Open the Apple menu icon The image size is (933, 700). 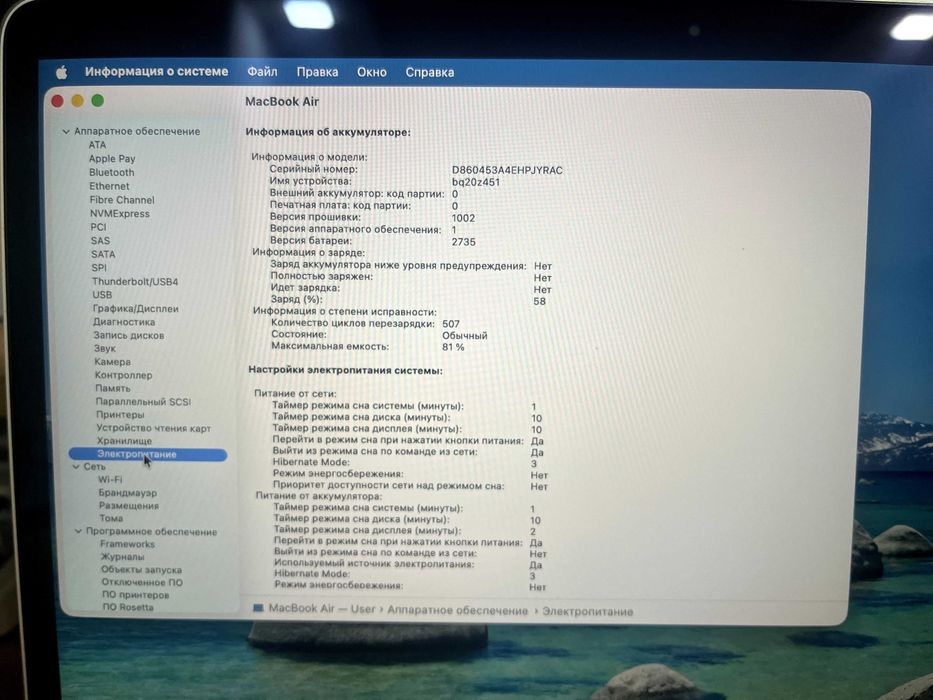(x=61, y=73)
